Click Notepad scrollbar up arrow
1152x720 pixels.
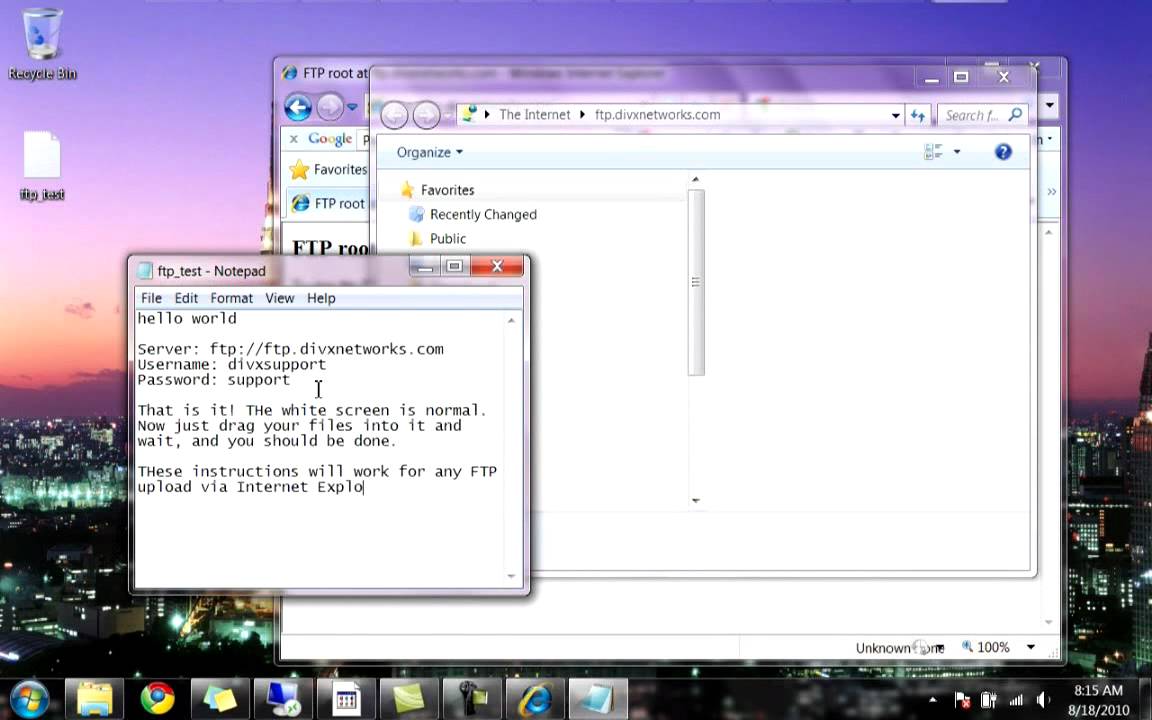click(511, 320)
